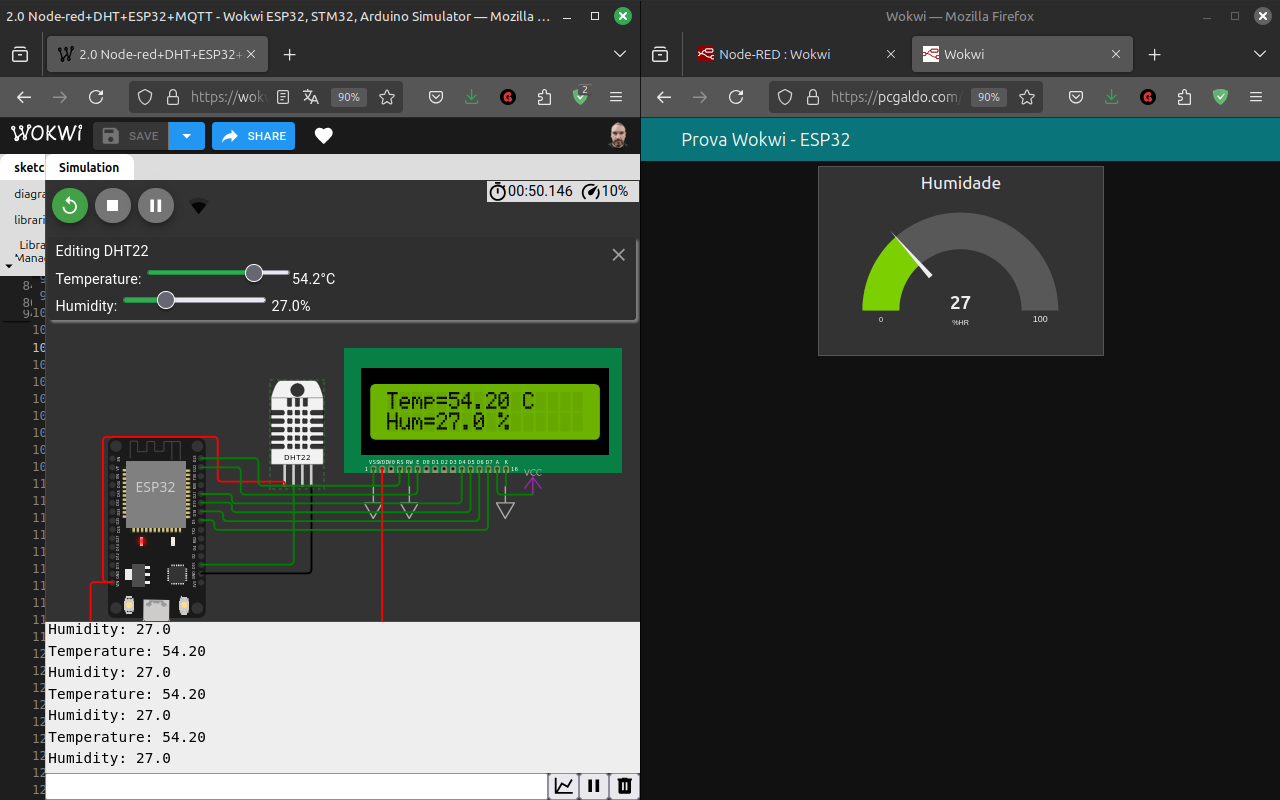The width and height of the screenshot is (1280, 800).
Task: Click the SHARE button
Action: click(253, 136)
